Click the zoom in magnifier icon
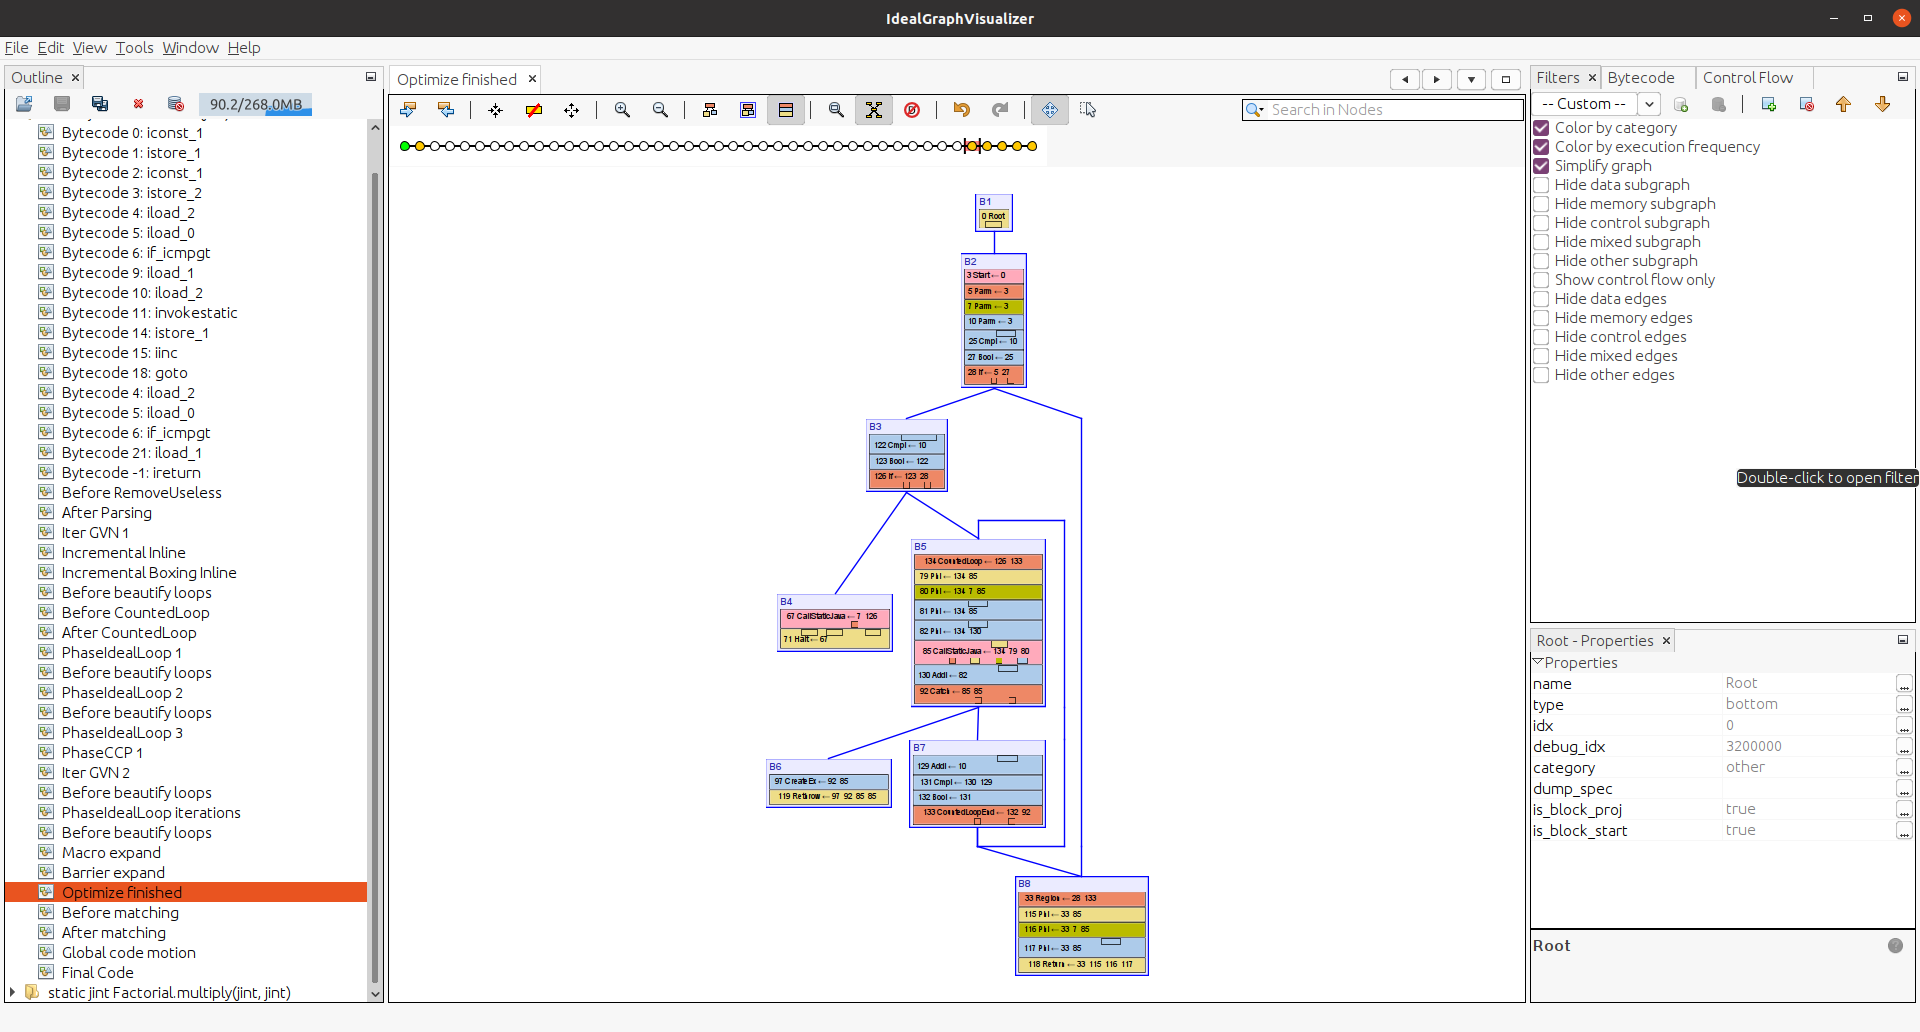The height and width of the screenshot is (1032, 1920). 622,110
